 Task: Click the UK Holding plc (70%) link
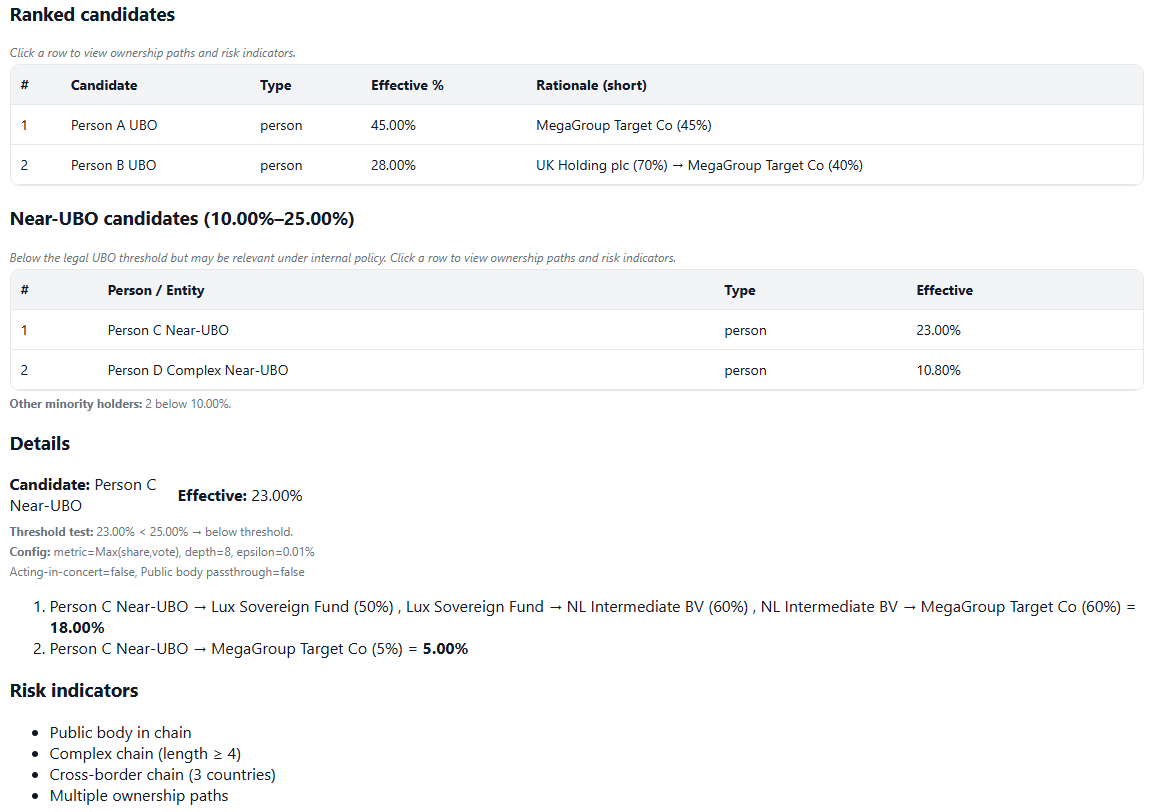pyautogui.click(x=601, y=165)
